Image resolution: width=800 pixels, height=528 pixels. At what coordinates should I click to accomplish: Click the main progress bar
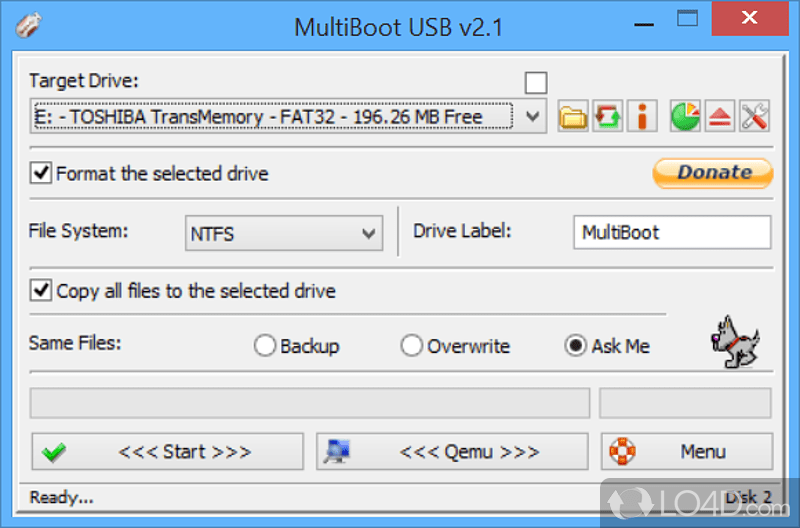pos(310,403)
